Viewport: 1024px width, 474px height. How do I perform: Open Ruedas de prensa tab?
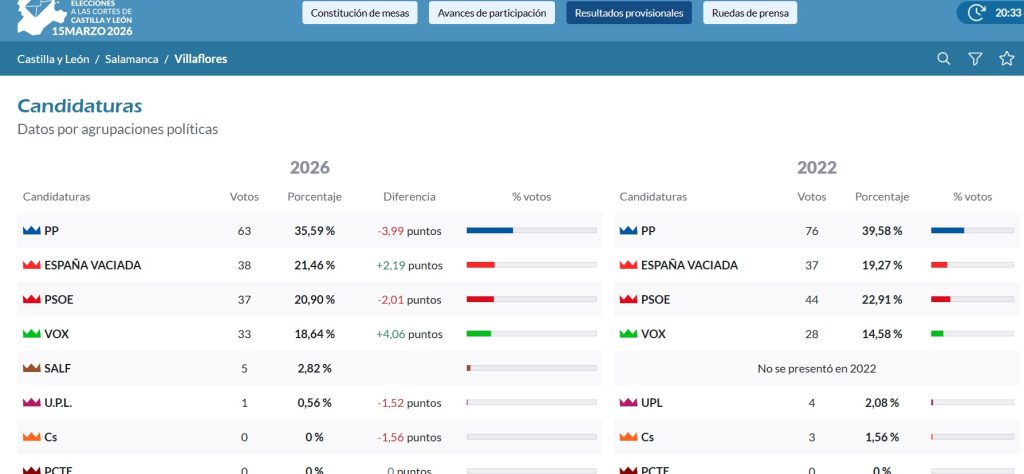click(x=750, y=12)
